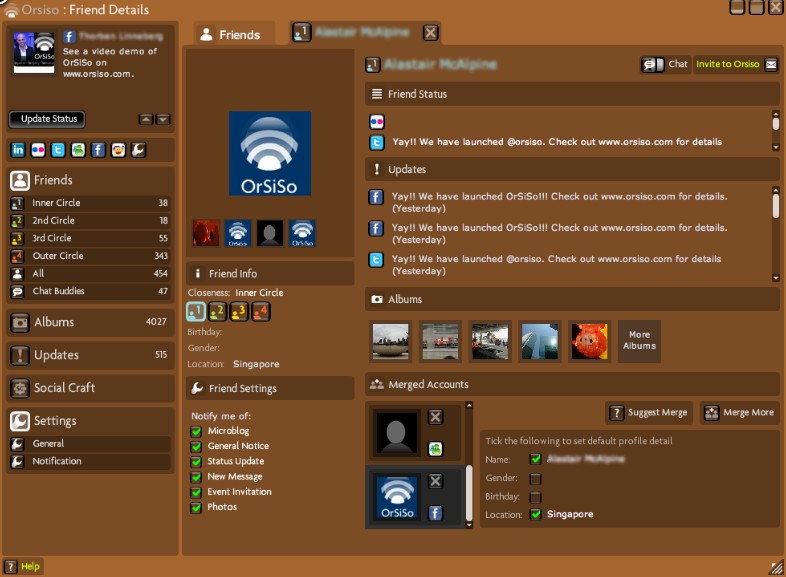Uncheck the default Location Singapore checkbox

pos(535,514)
